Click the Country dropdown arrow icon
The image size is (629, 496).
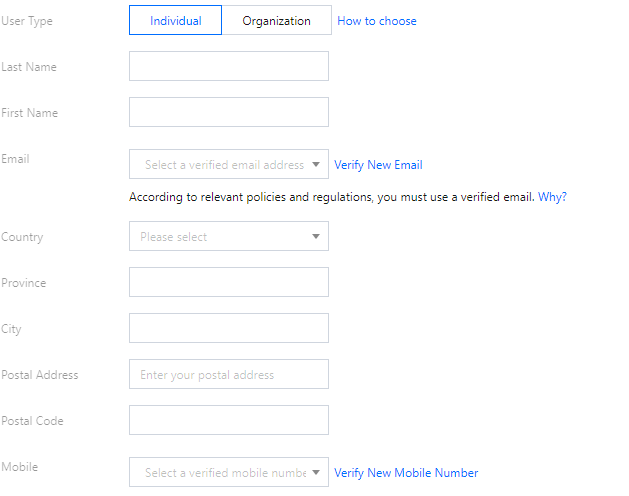coord(316,237)
